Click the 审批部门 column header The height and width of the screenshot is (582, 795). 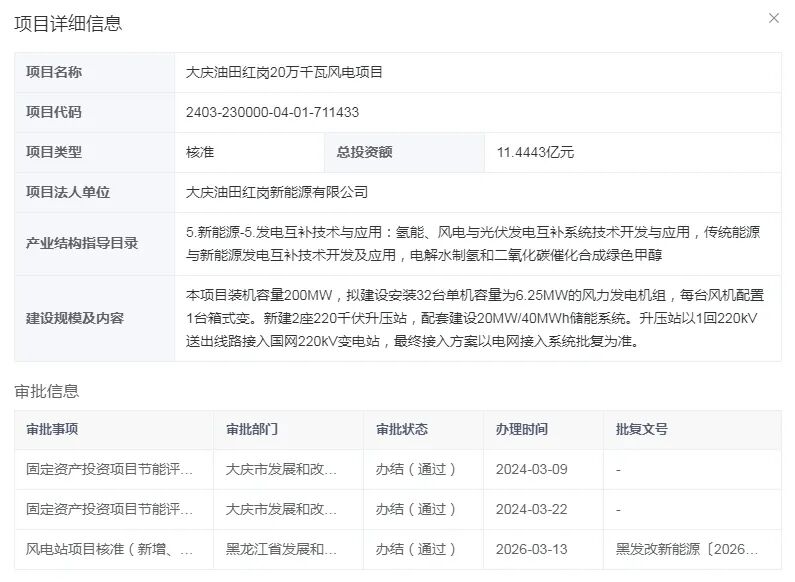point(252,429)
